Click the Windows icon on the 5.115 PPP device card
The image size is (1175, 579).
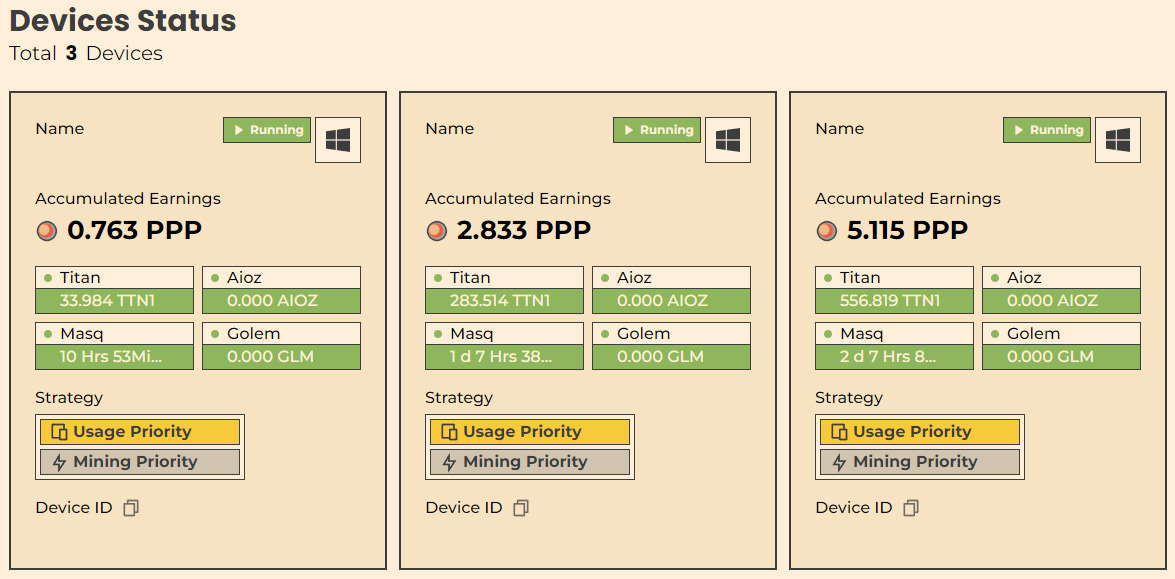click(1118, 140)
